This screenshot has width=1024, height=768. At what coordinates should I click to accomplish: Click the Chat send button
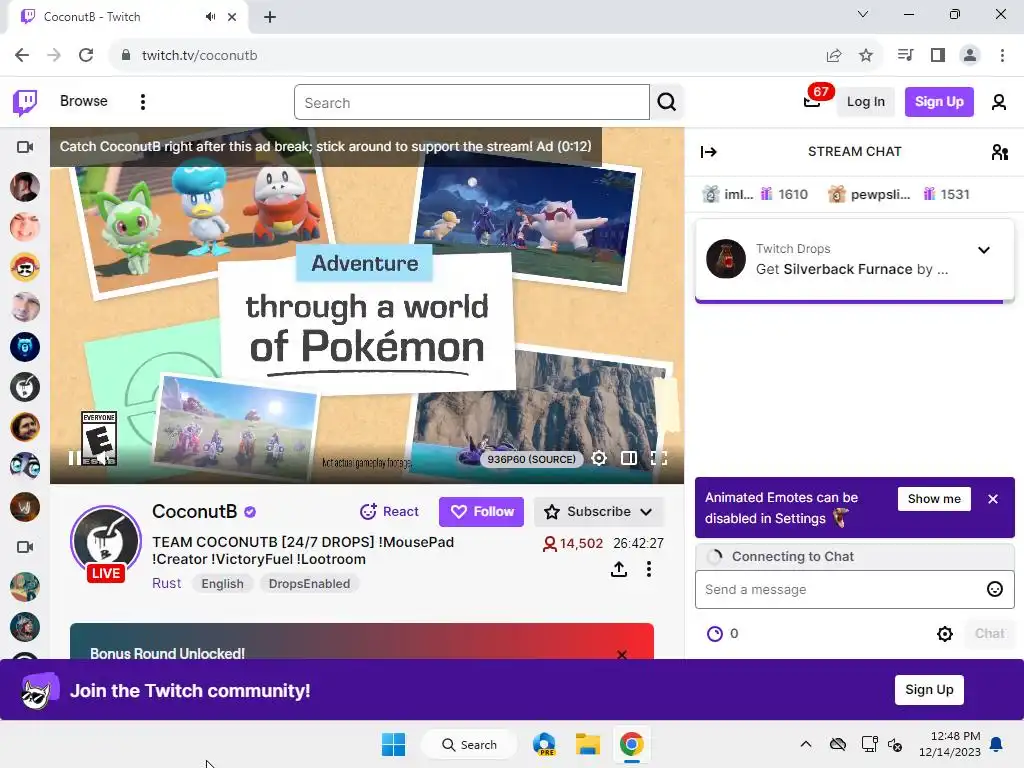coord(989,633)
